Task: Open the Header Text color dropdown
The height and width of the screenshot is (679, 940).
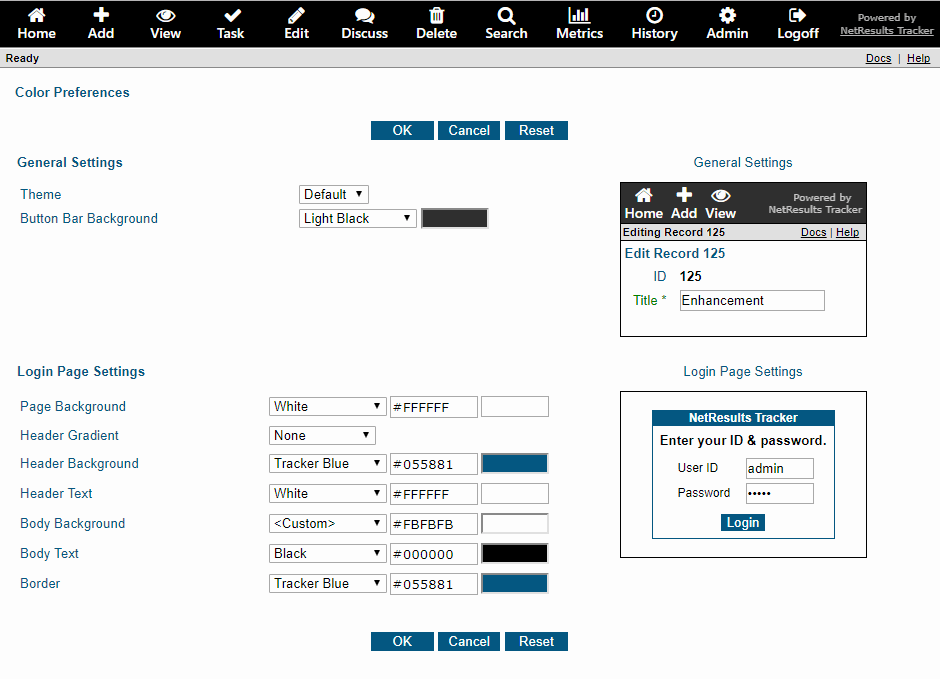Action: [327, 493]
